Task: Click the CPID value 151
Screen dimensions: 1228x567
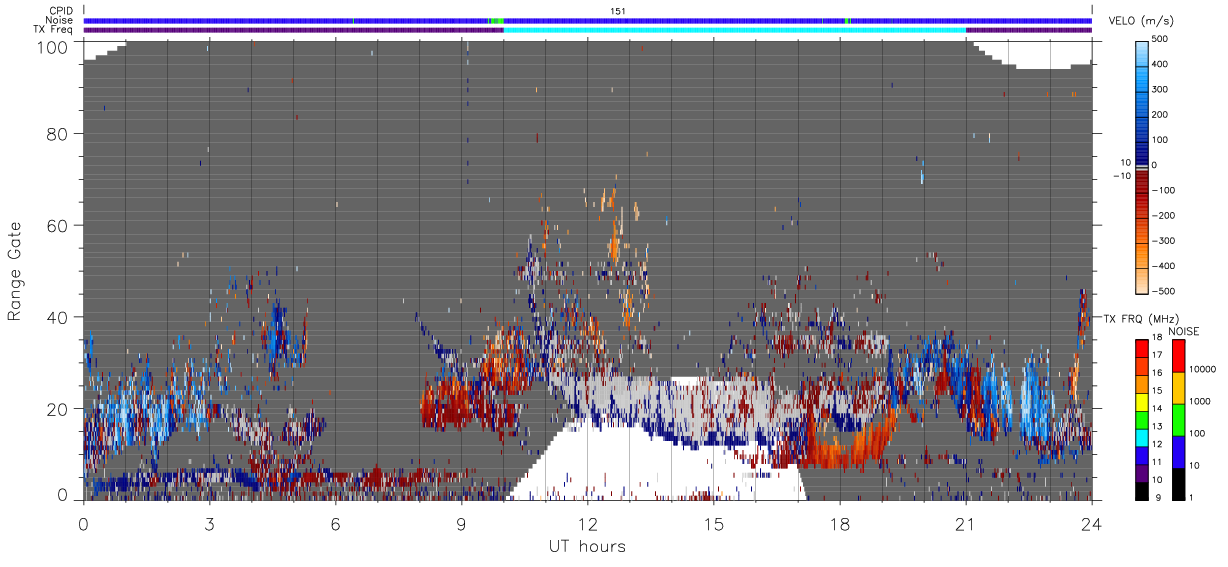Action: 617,11
